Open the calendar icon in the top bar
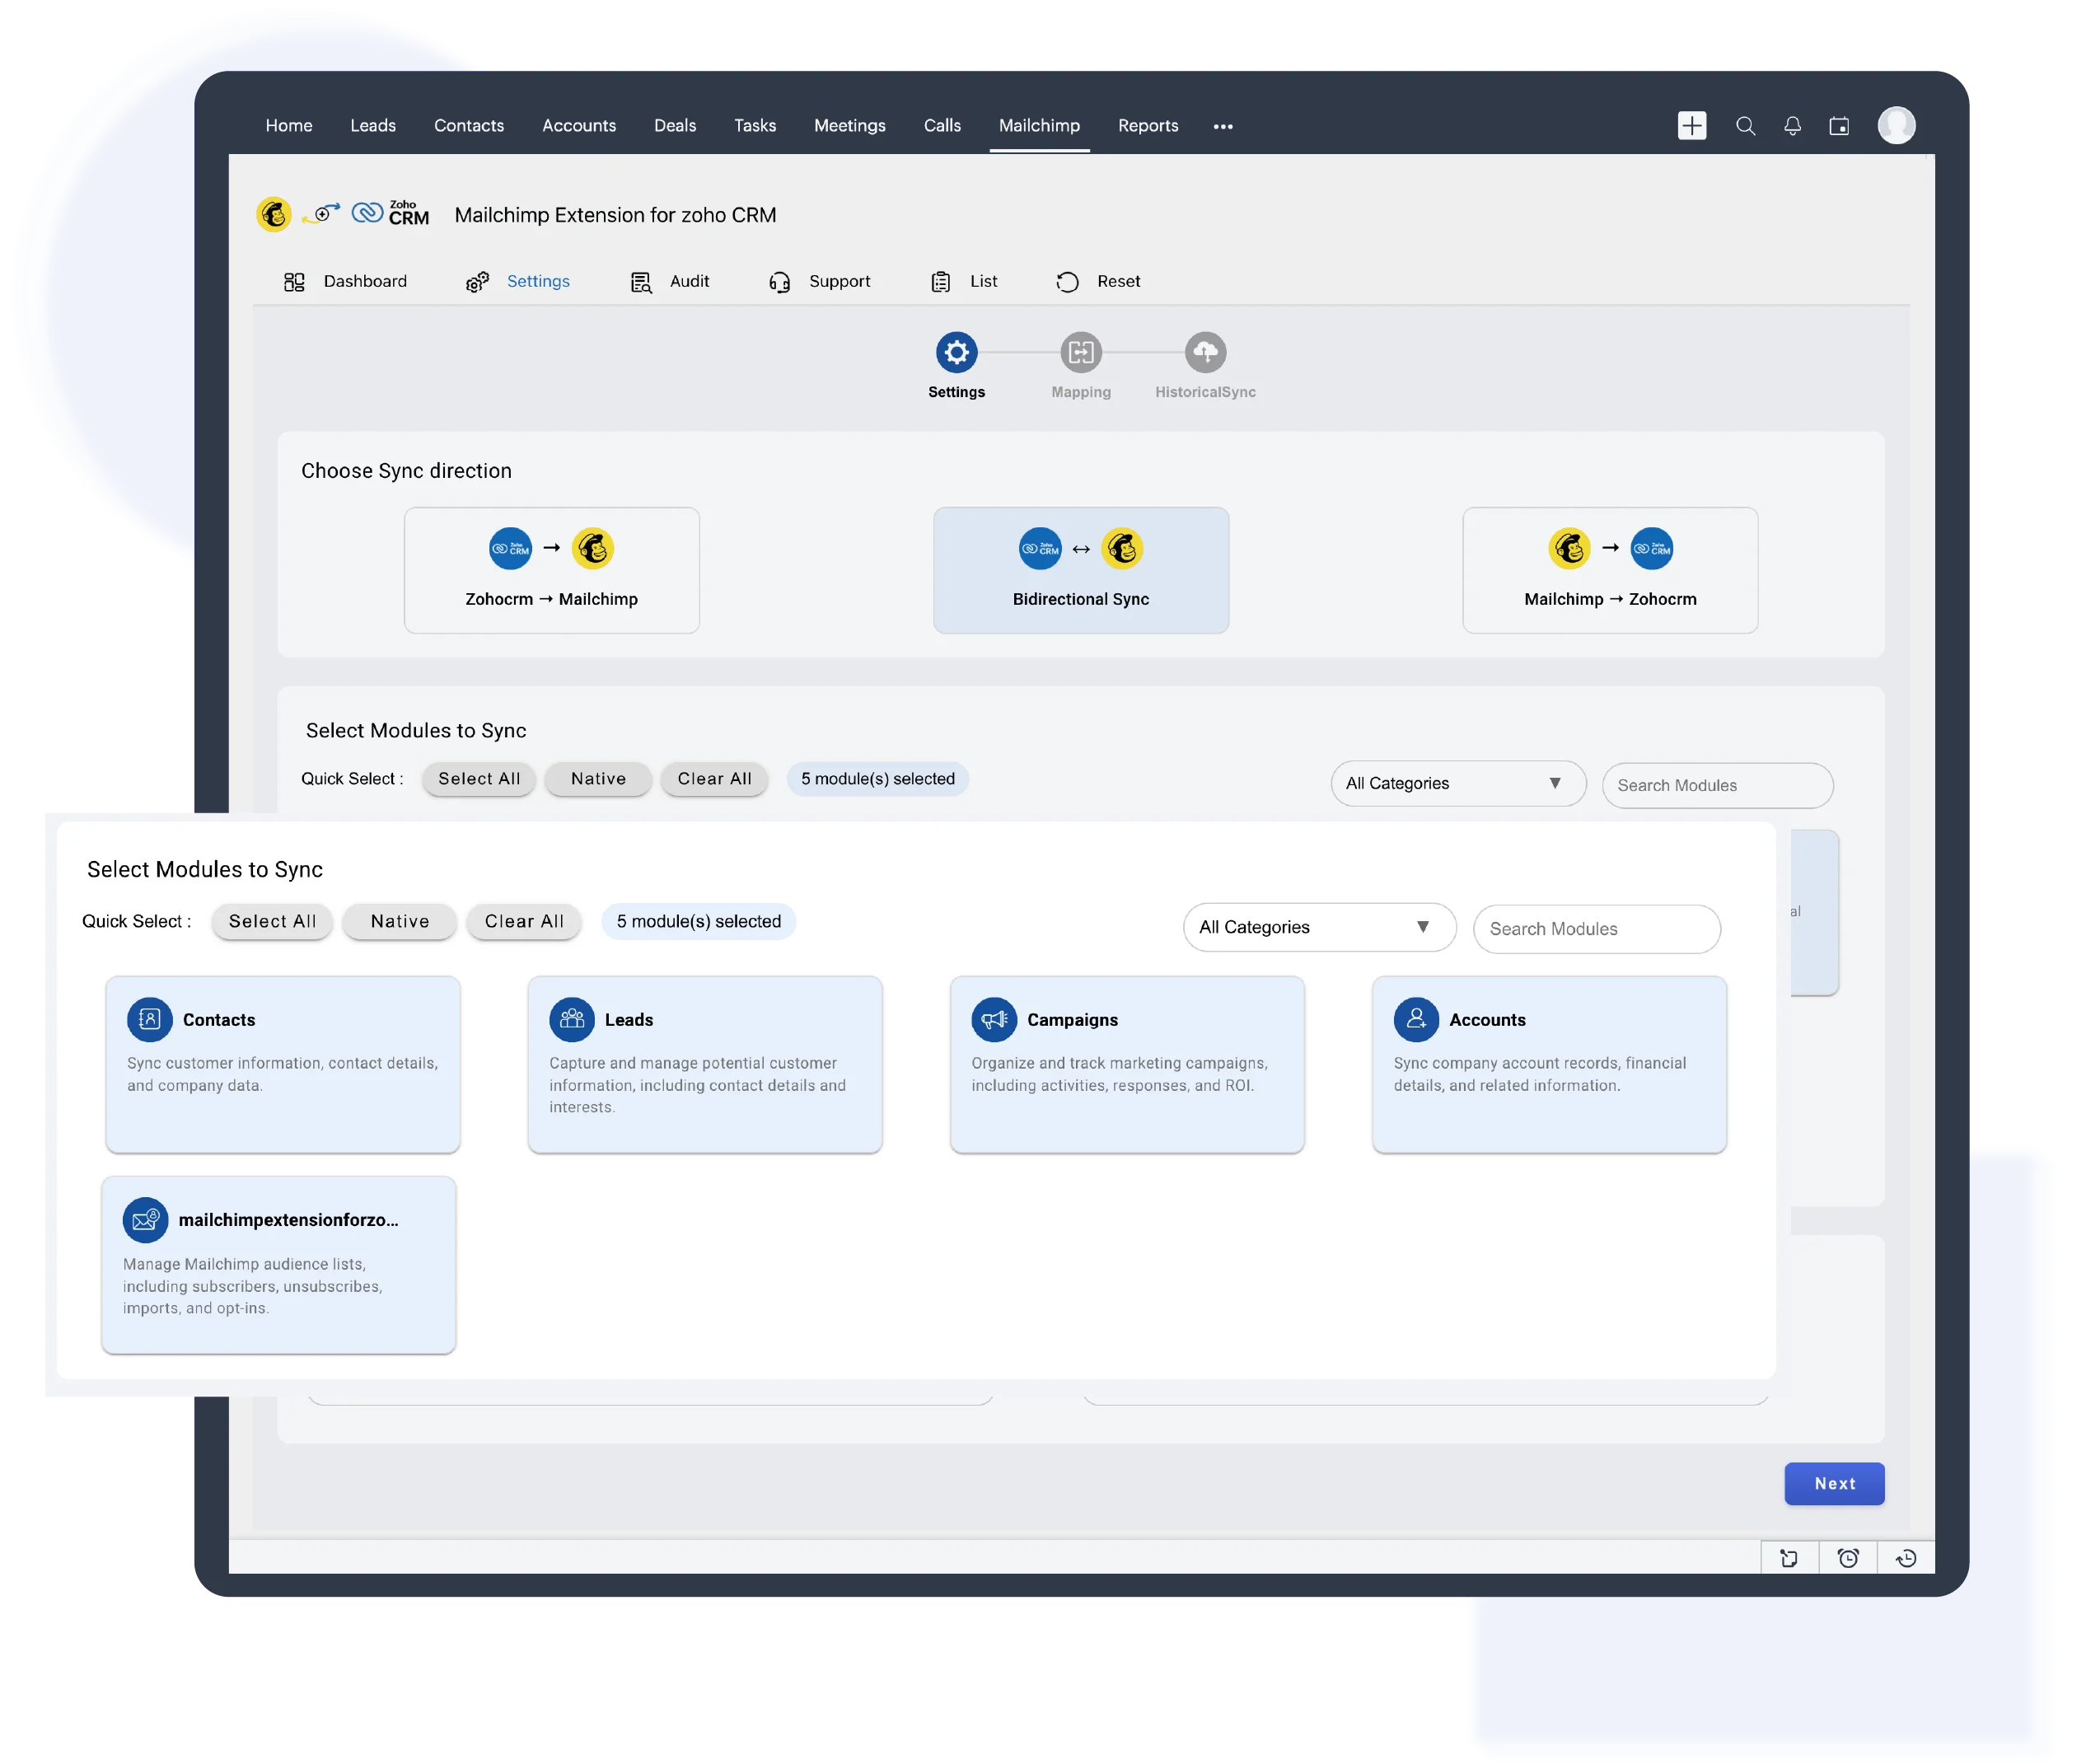The image size is (2086, 1764). [1840, 126]
